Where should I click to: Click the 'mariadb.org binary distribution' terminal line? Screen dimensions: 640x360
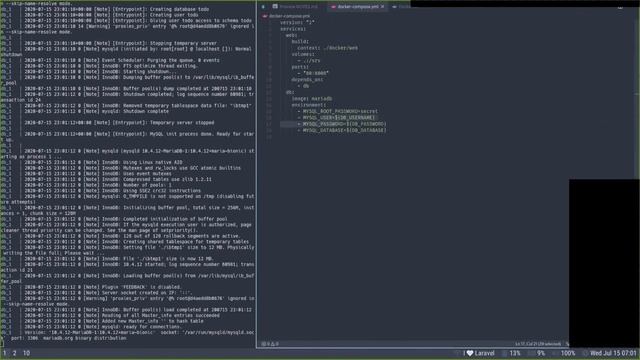69,338
